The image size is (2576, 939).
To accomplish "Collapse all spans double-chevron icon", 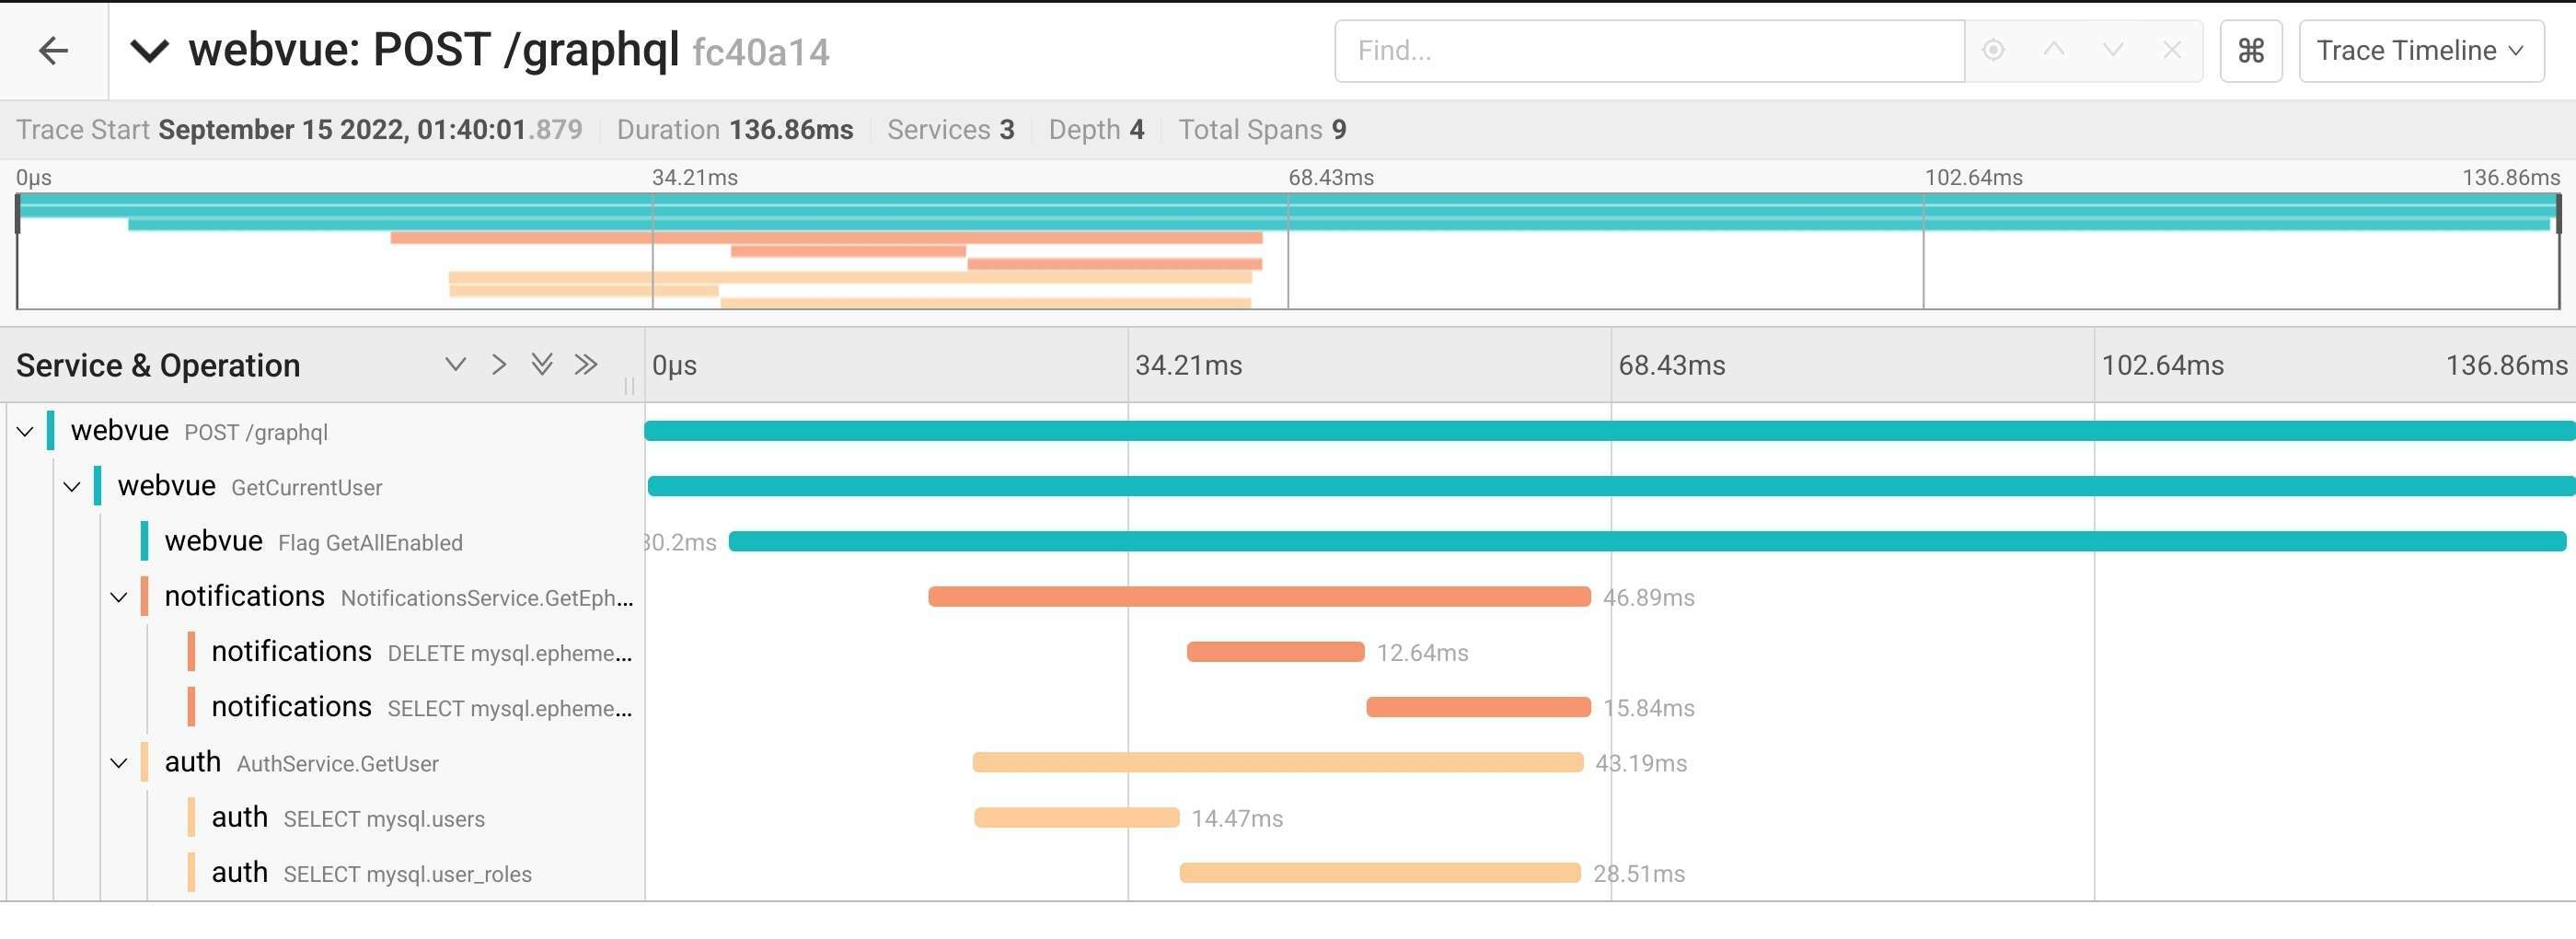I will coord(586,365).
